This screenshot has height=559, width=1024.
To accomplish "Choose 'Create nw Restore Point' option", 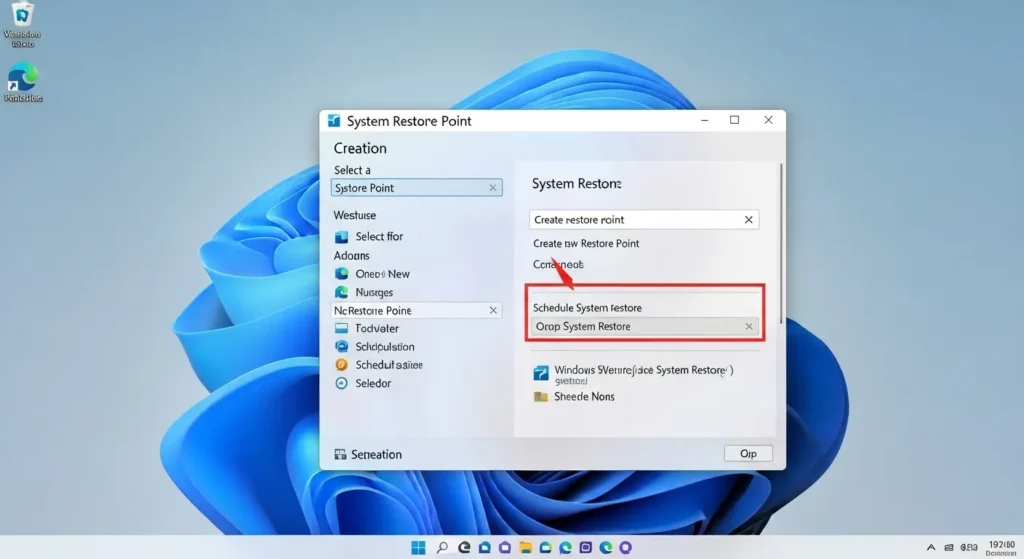I will click(x=586, y=243).
